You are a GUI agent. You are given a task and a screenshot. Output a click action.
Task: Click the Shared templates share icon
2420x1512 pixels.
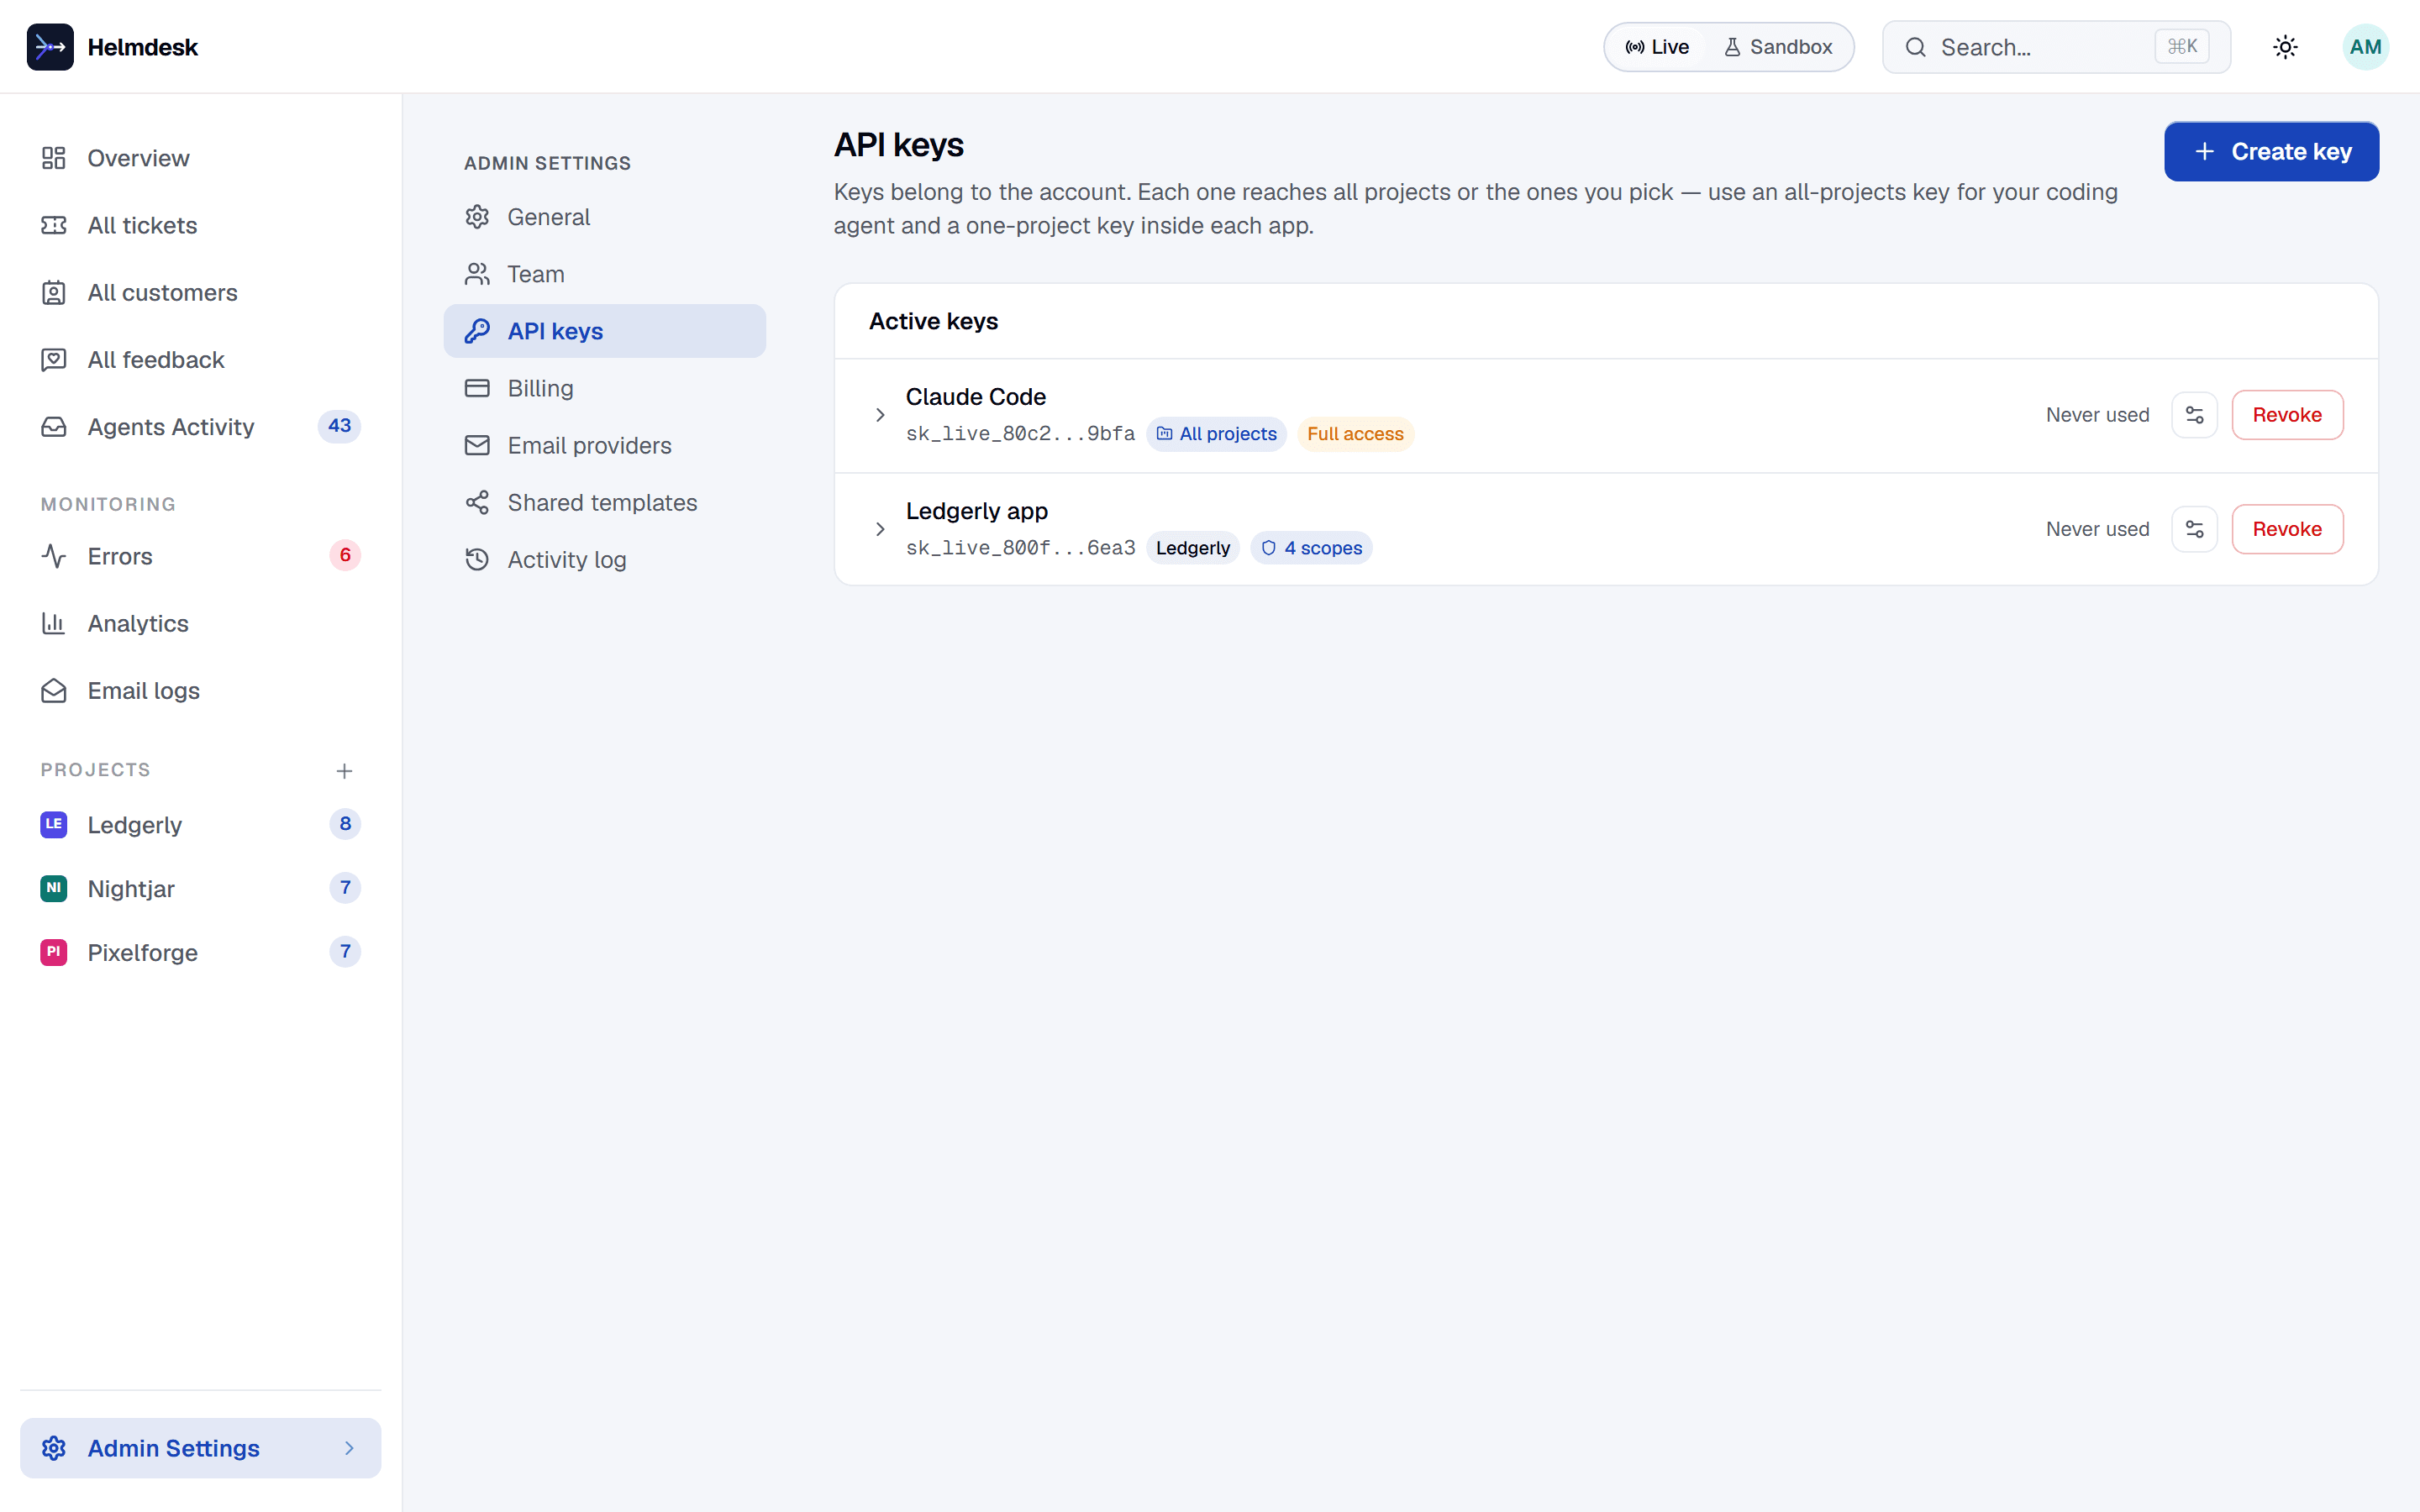point(477,503)
